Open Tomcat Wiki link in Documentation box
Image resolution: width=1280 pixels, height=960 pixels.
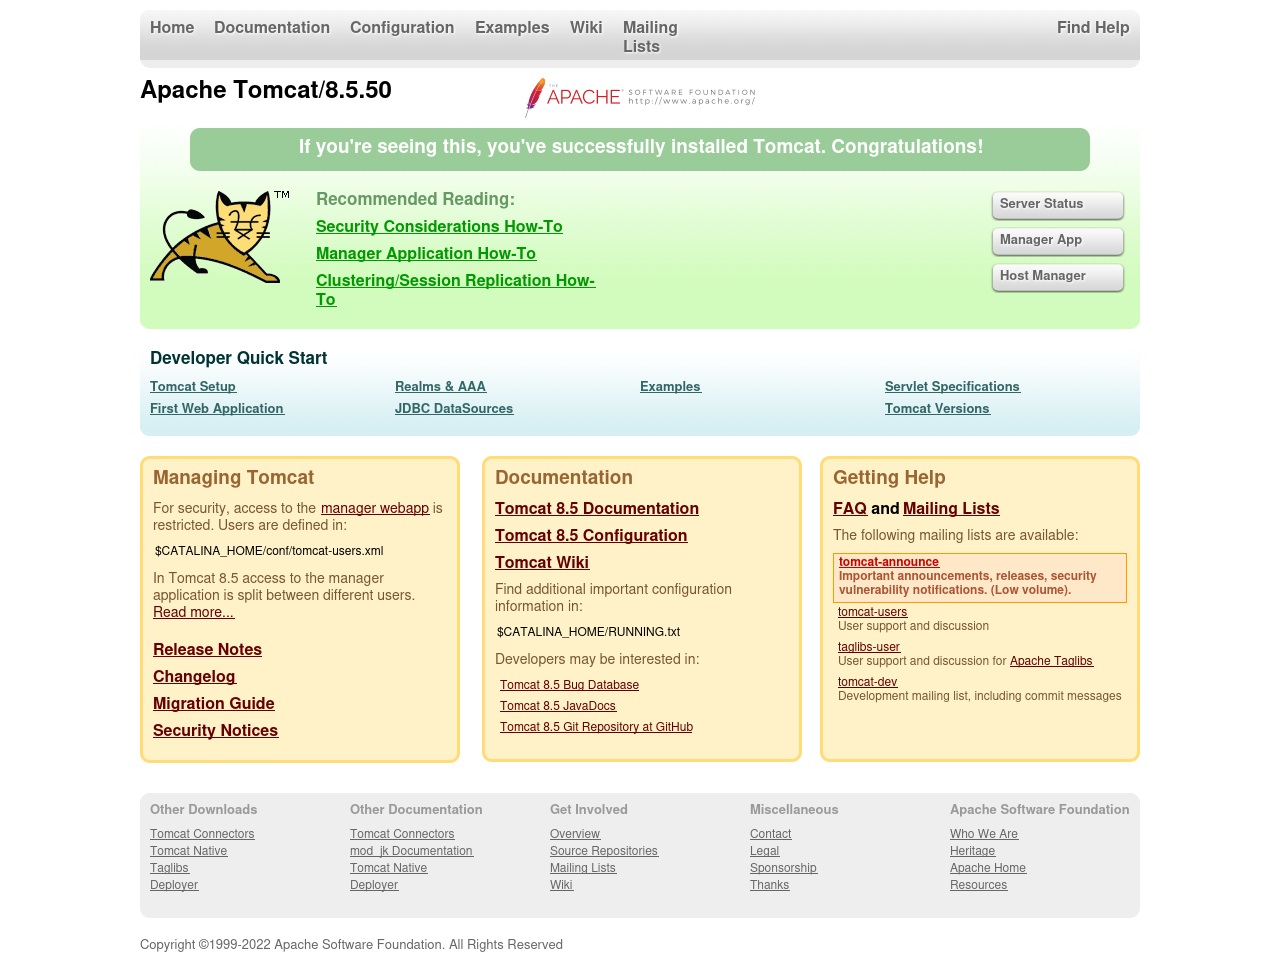(542, 563)
